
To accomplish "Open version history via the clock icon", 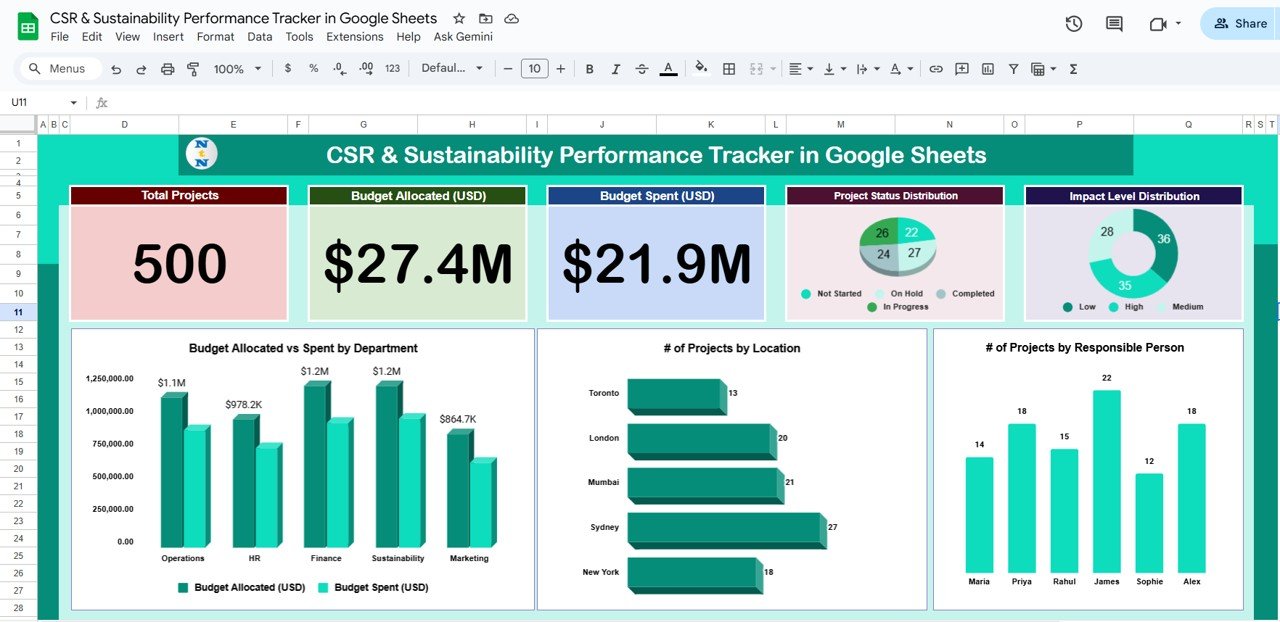I will point(1073,22).
